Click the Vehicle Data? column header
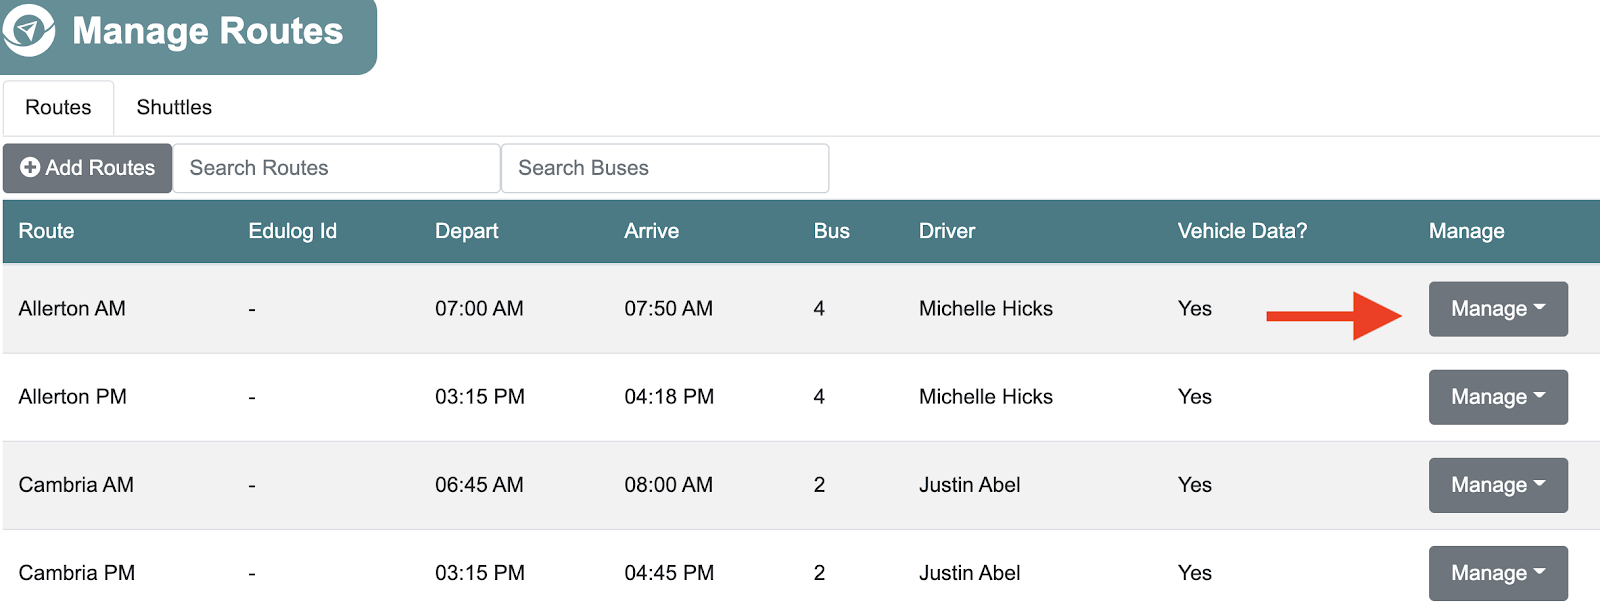This screenshot has width=1600, height=609. (1242, 231)
